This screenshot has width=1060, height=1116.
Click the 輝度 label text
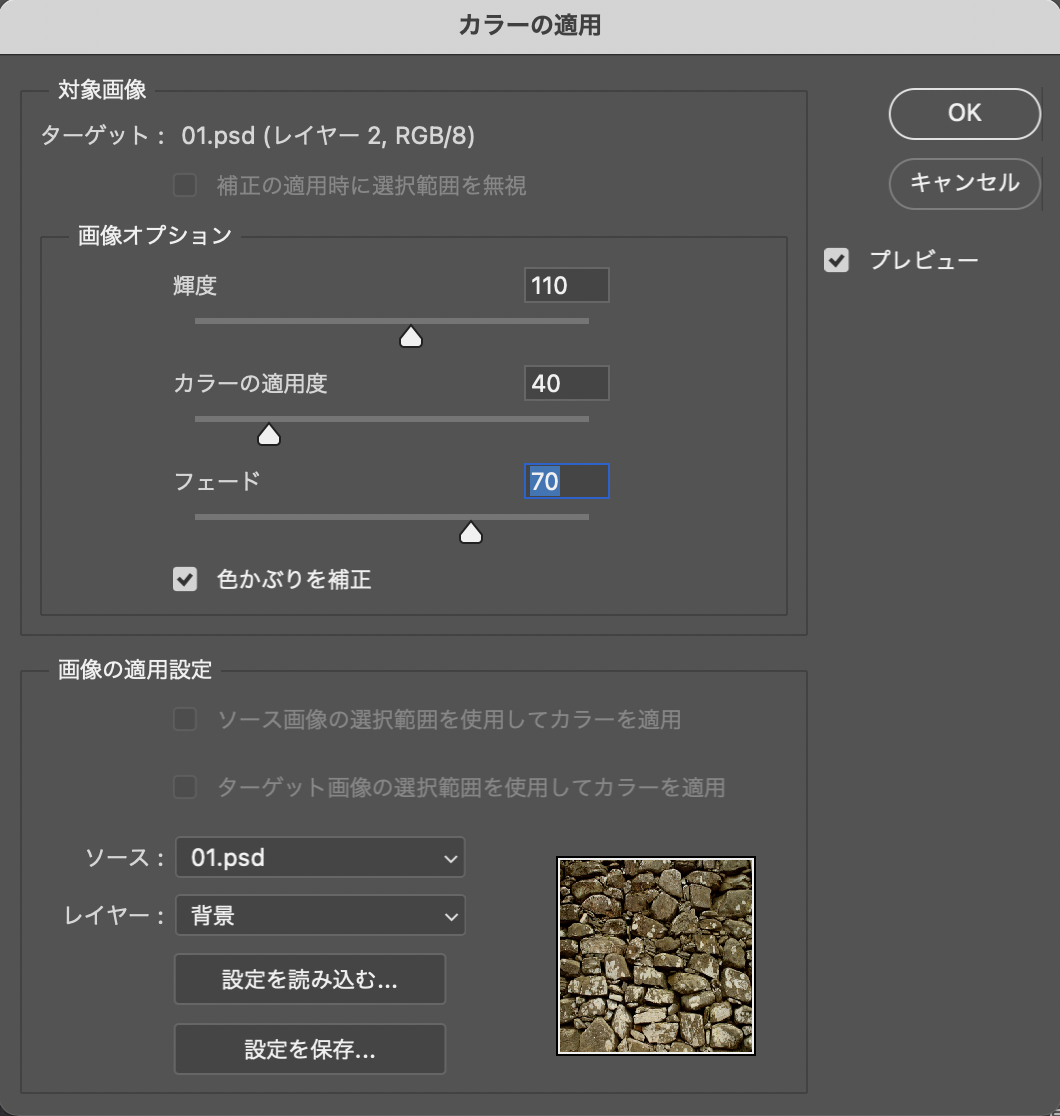(195, 286)
